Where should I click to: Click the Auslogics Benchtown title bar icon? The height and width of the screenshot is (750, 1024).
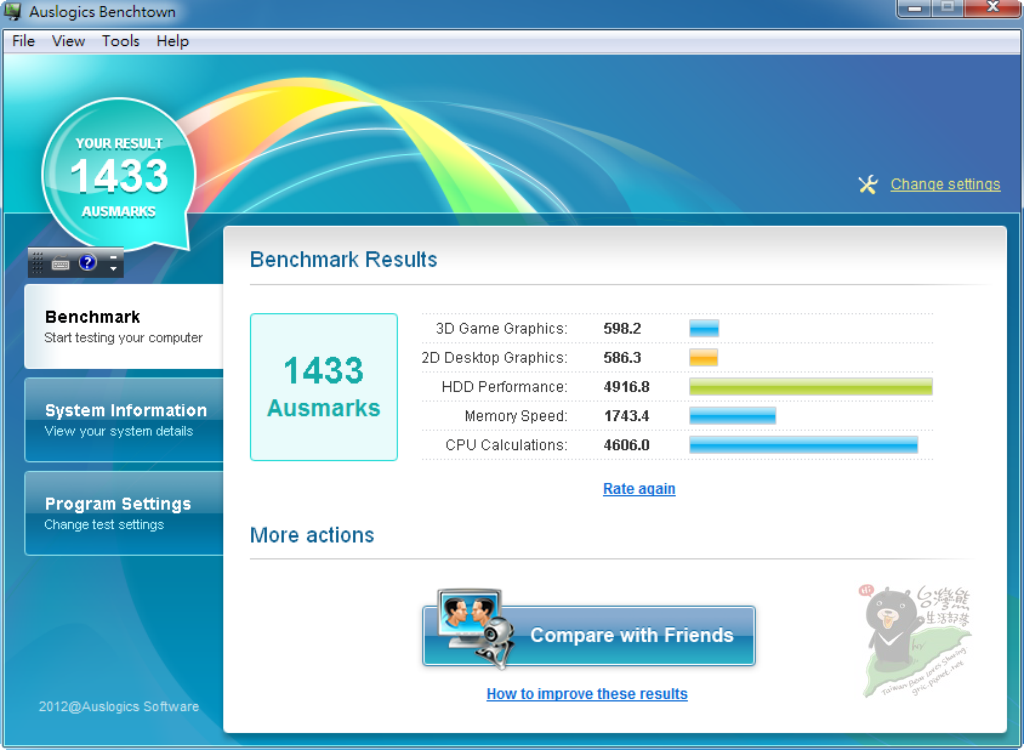pyautogui.click(x=12, y=11)
